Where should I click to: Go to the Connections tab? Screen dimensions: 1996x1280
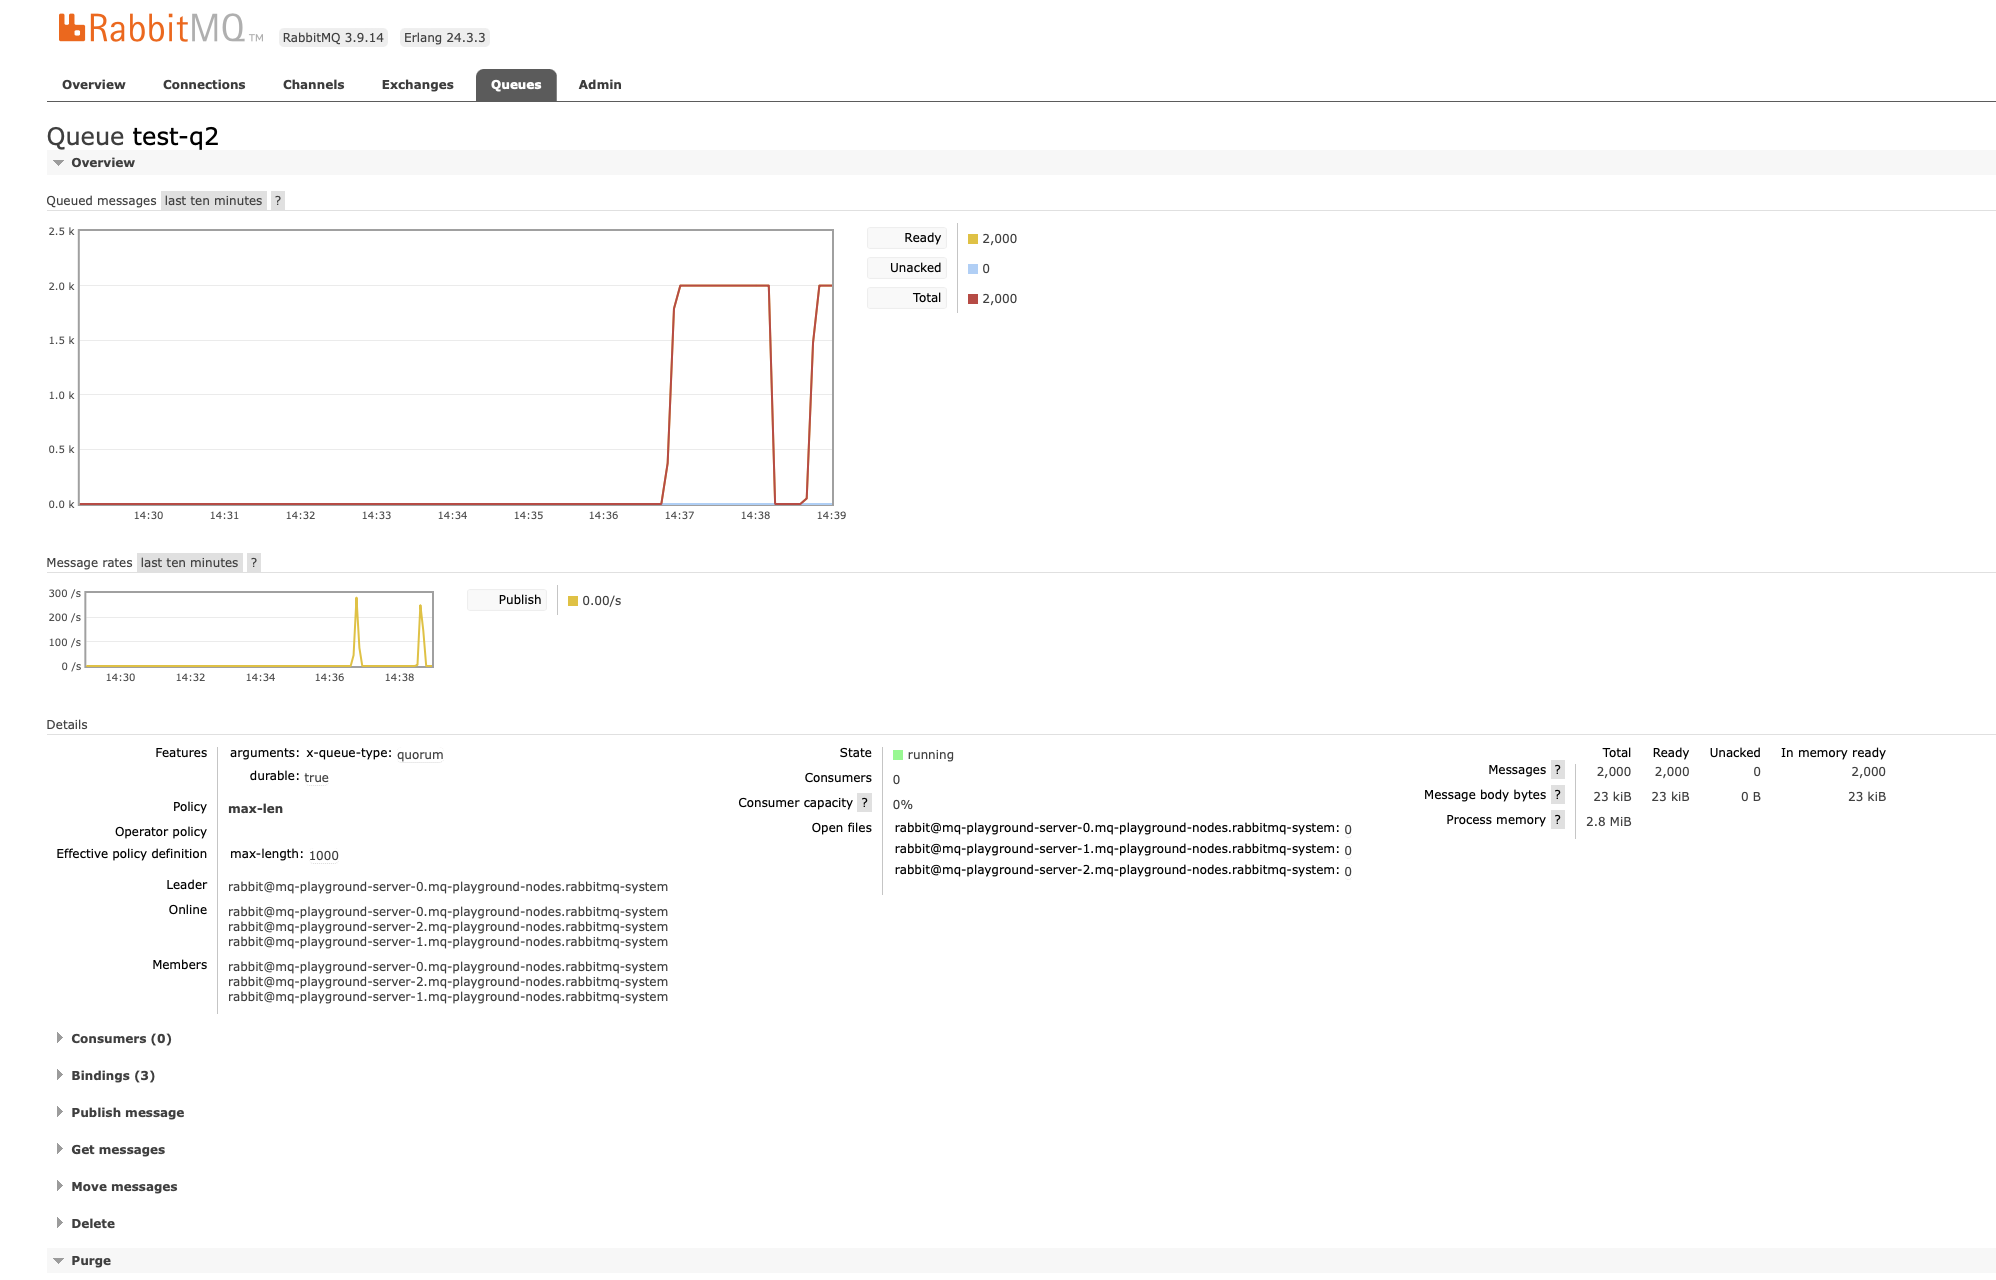(204, 85)
